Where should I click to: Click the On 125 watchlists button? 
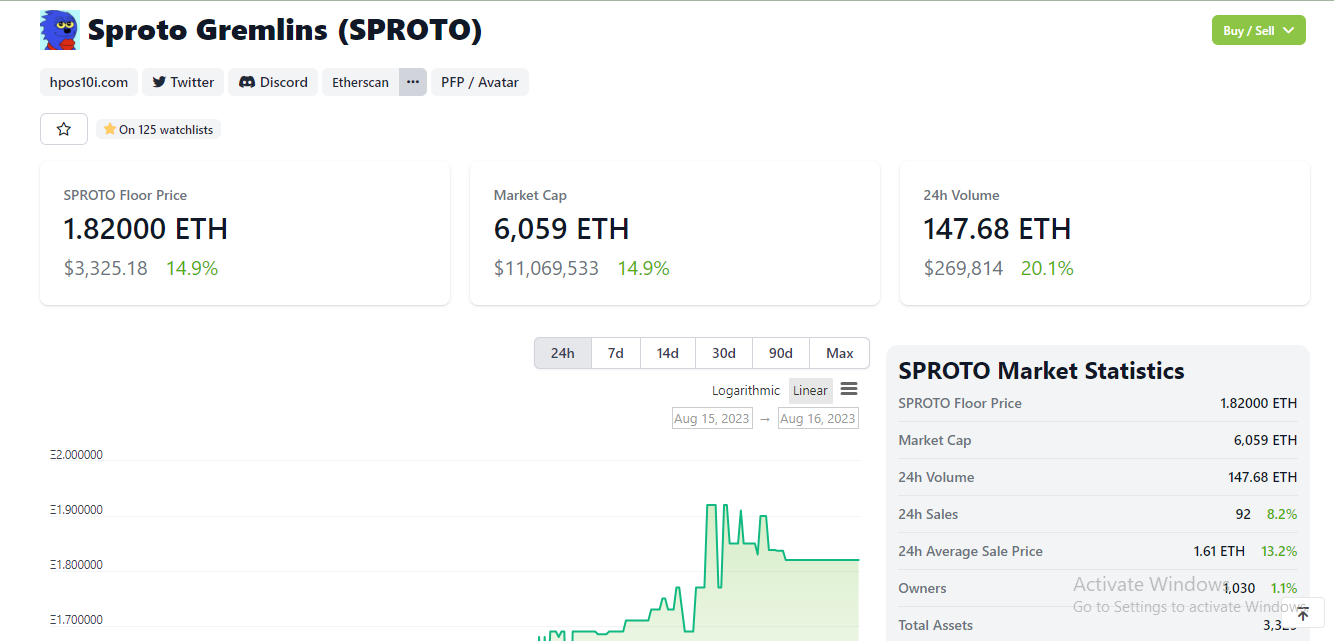[158, 128]
